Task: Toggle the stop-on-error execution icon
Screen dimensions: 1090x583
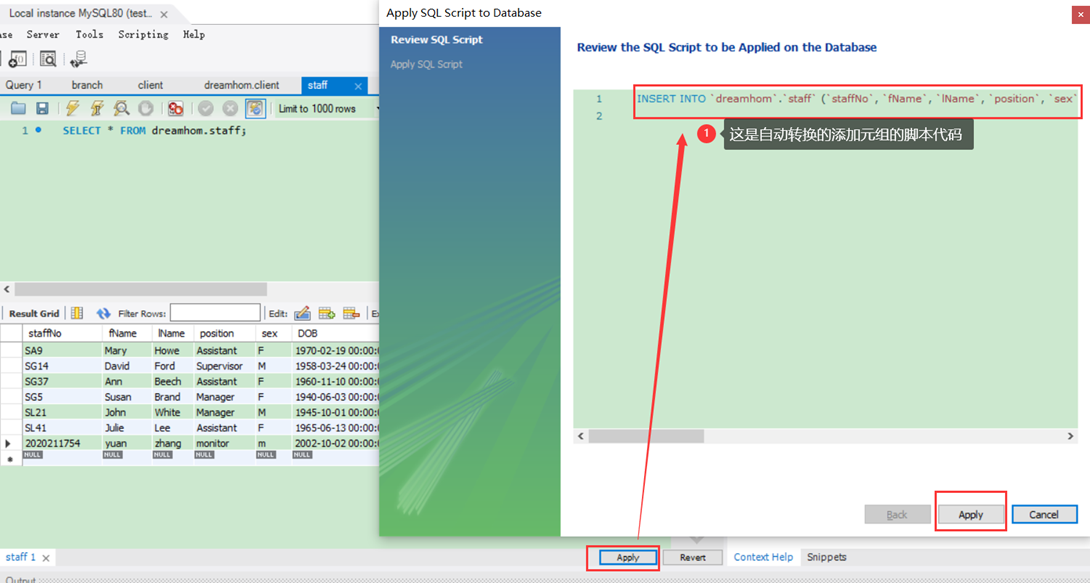Action: point(176,108)
